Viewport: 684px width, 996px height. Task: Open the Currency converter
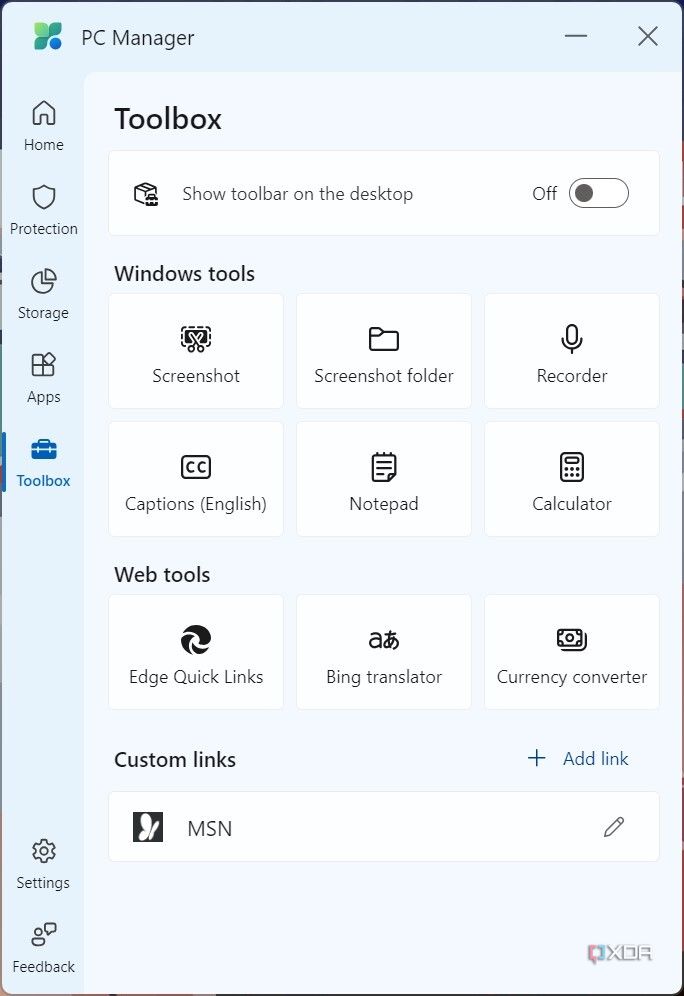572,652
